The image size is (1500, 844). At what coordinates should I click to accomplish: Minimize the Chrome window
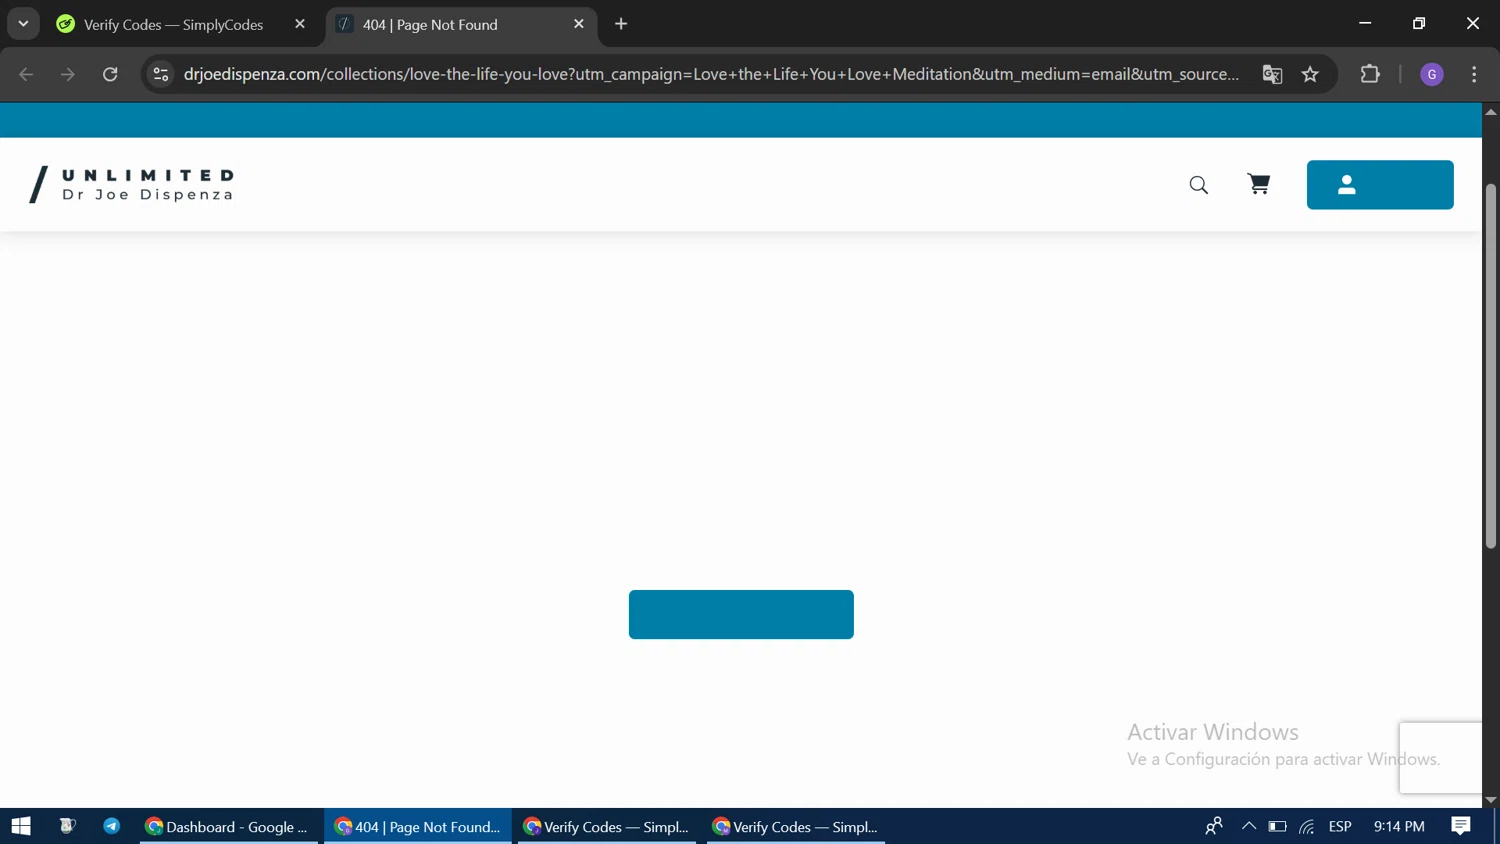(x=1365, y=23)
